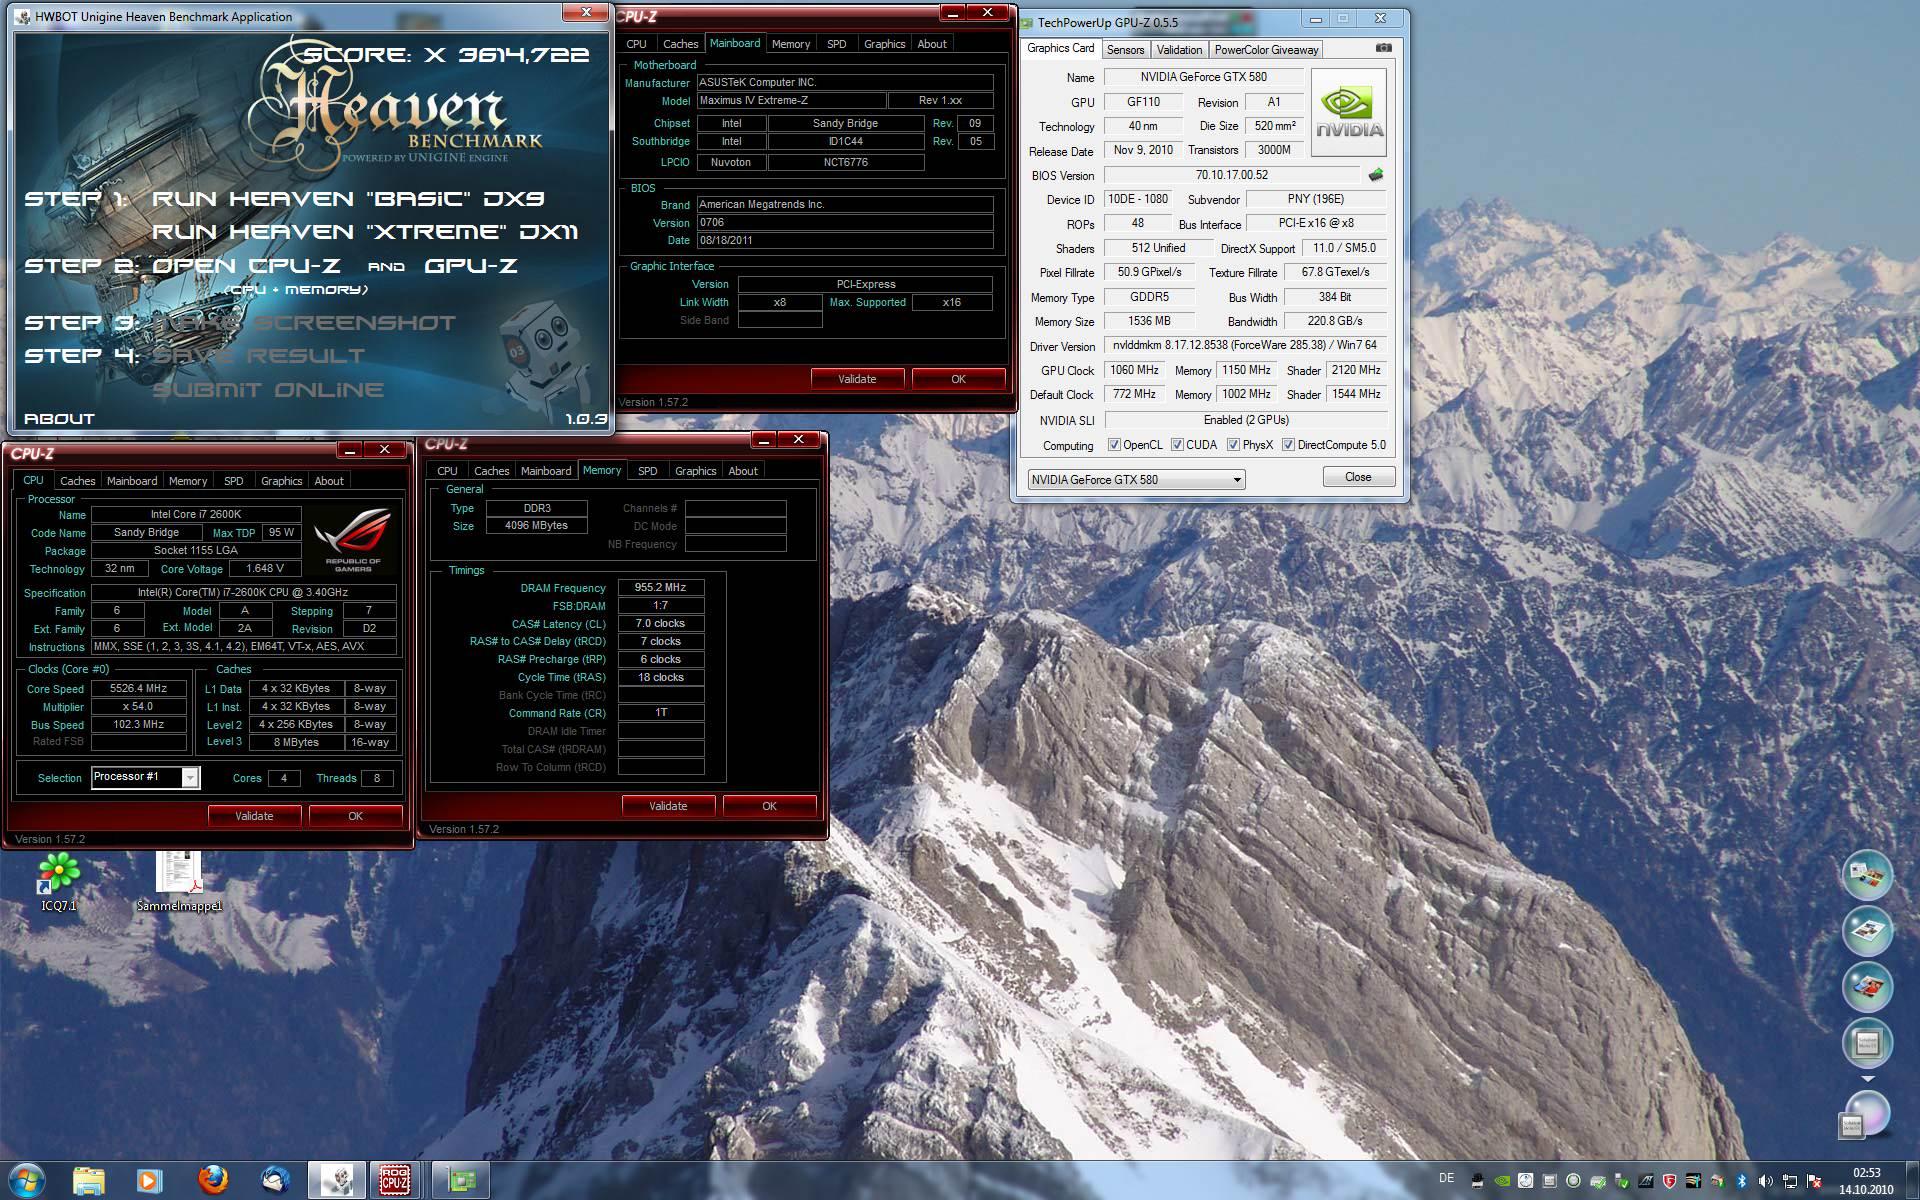This screenshot has width=1920, height=1200.
Task: Click OK in the Memory CPU-Z window
Action: click(x=769, y=806)
